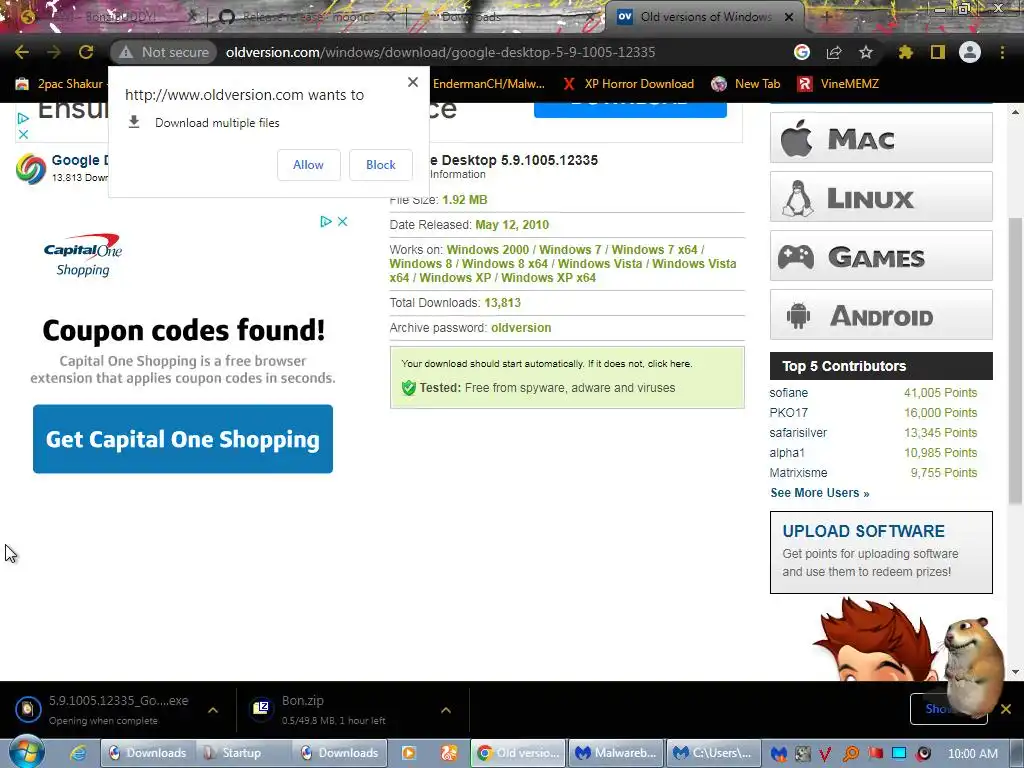Reload the page with the refresh icon
Image resolution: width=1024 pixels, height=768 pixels.
(86, 52)
